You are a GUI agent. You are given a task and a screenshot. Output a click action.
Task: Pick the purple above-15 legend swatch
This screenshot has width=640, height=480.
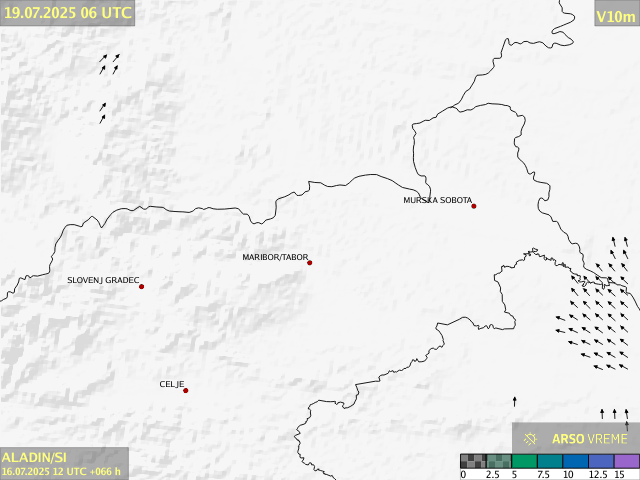coord(627,461)
